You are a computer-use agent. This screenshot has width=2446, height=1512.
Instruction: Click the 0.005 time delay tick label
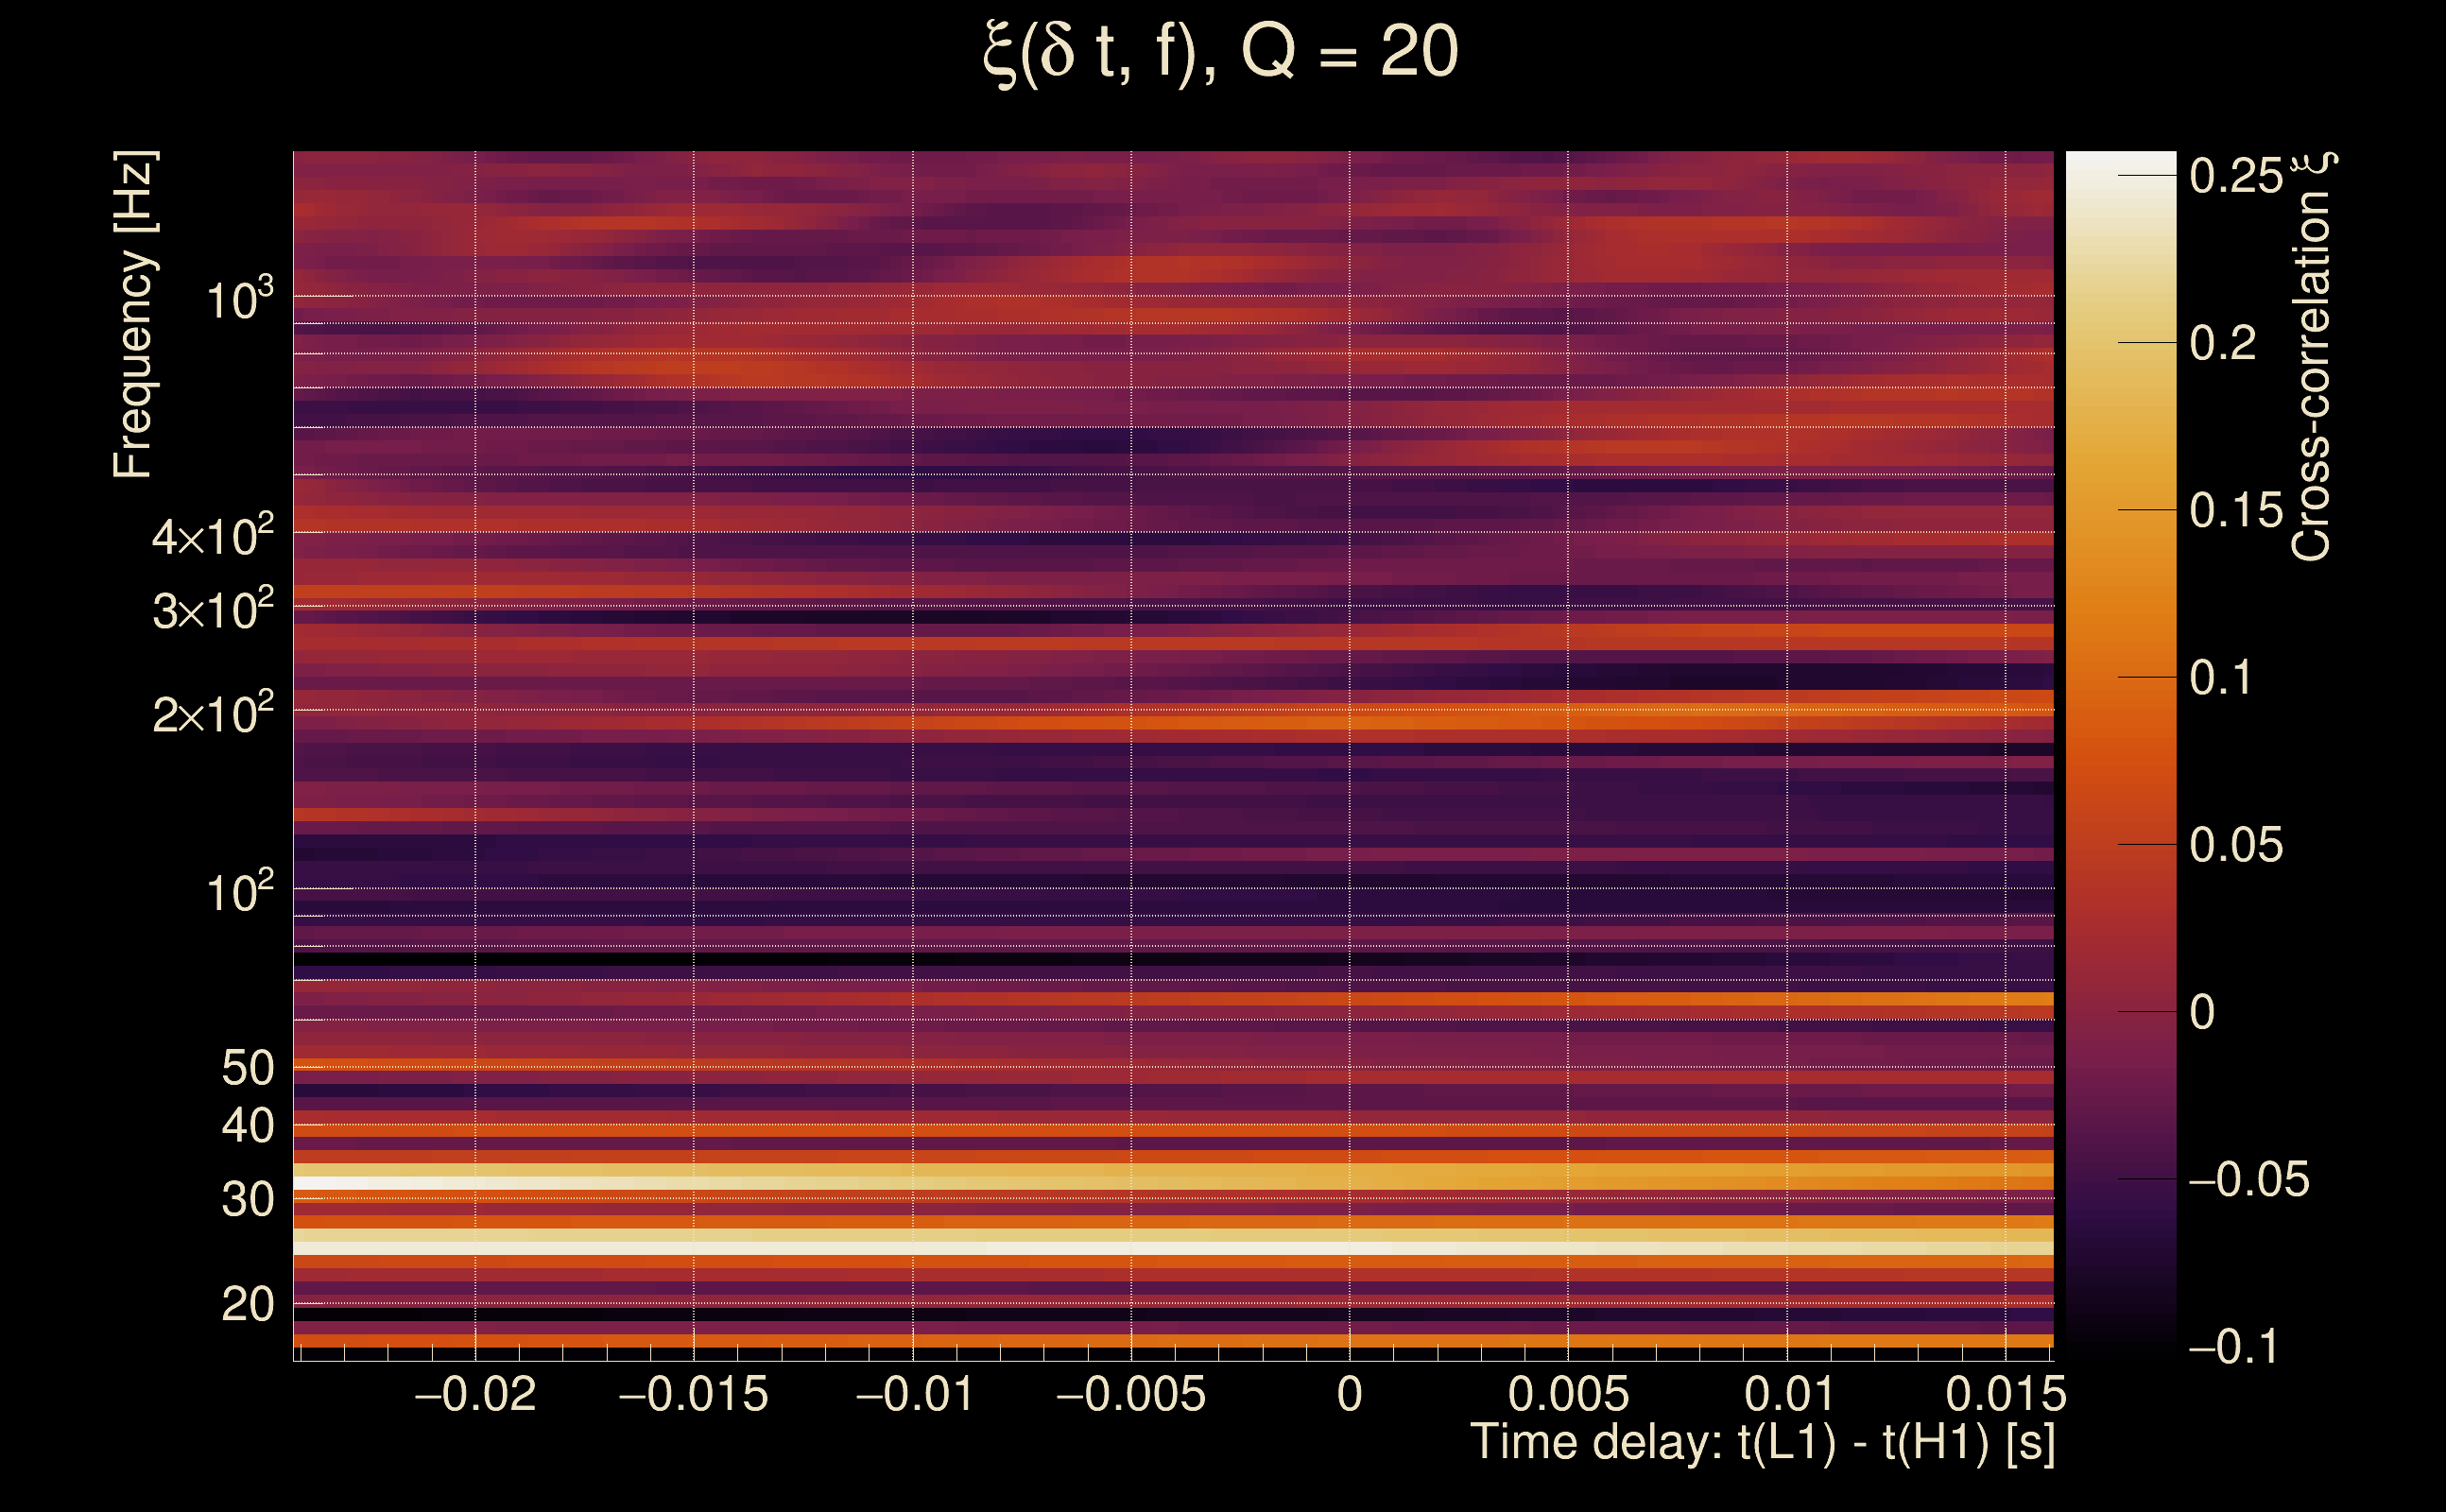1568,1394
